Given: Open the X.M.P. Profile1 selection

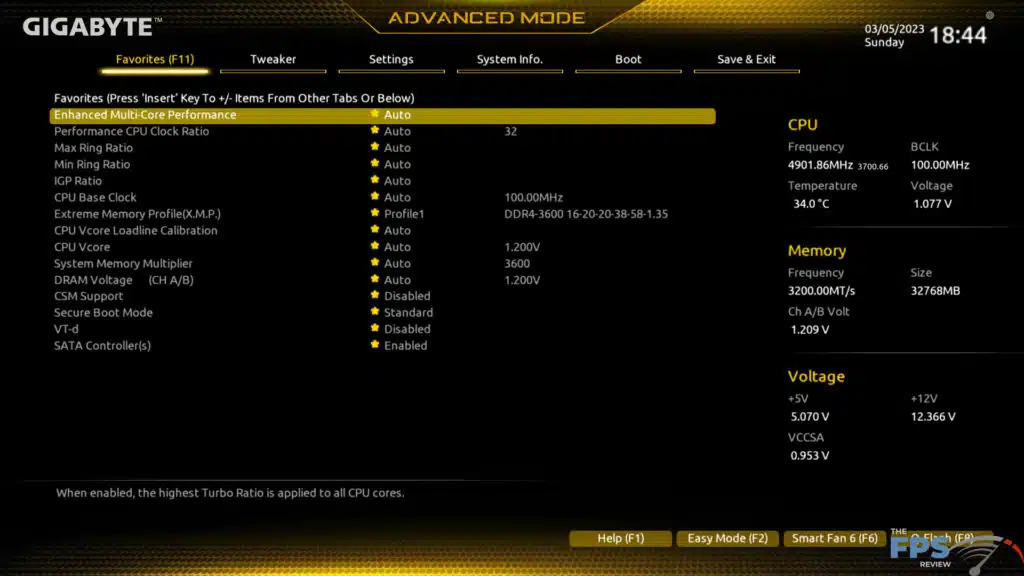Looking at the screenshot, I should [404, 214].
